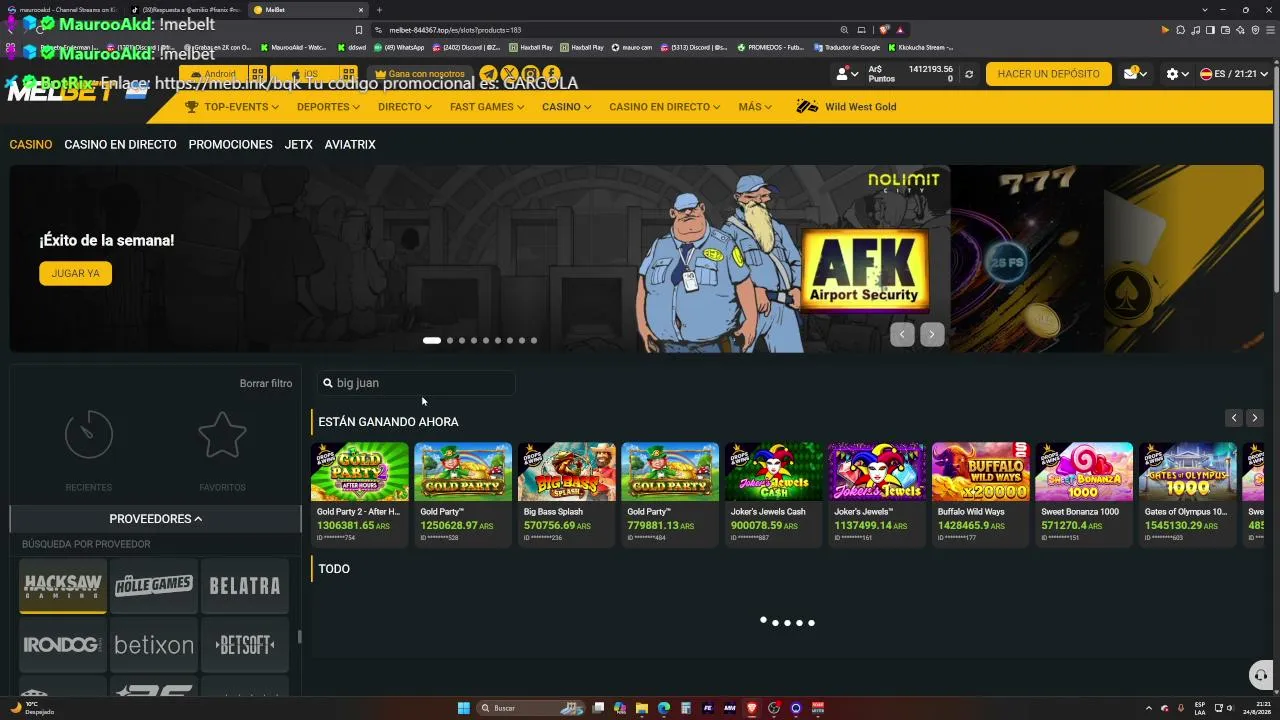Open the Favoritos star icon
The image size is (1280, 720).
click(222, 435)
